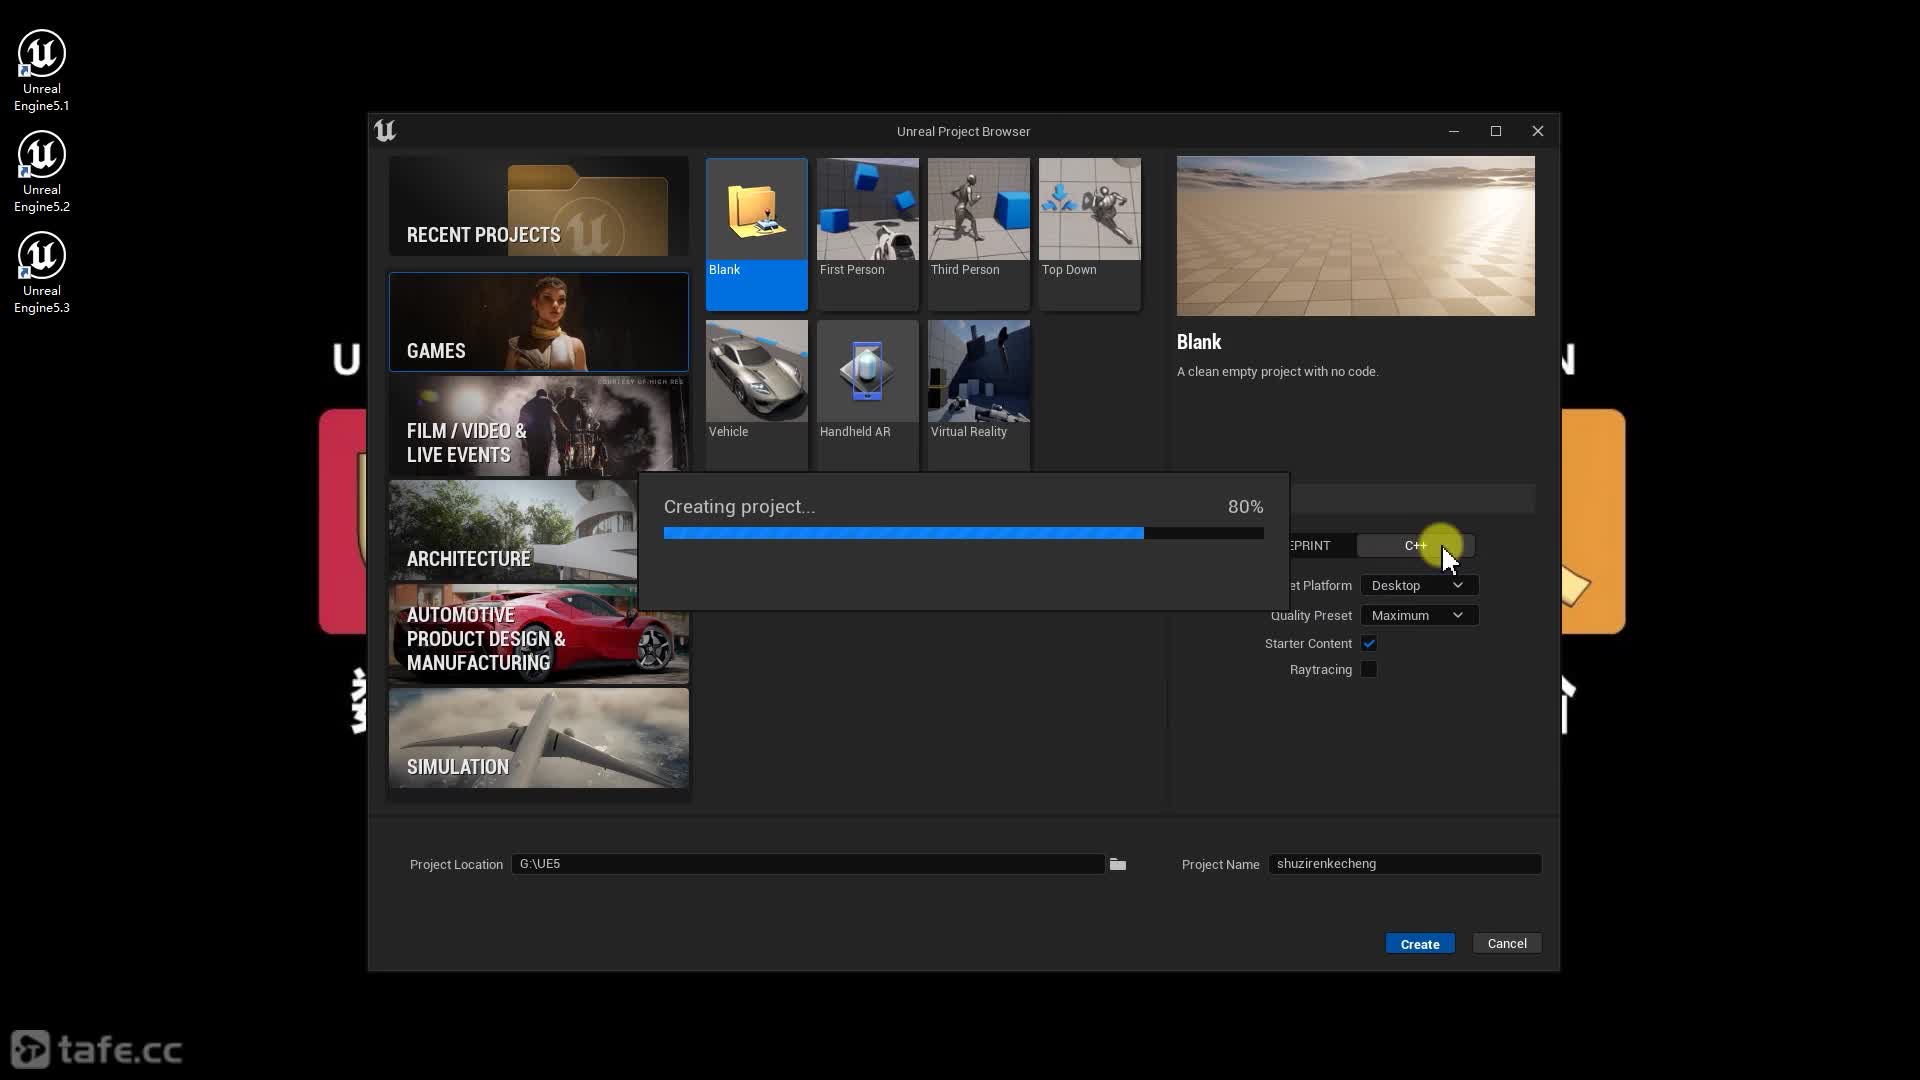Select the First Person template

coord(868,234)
